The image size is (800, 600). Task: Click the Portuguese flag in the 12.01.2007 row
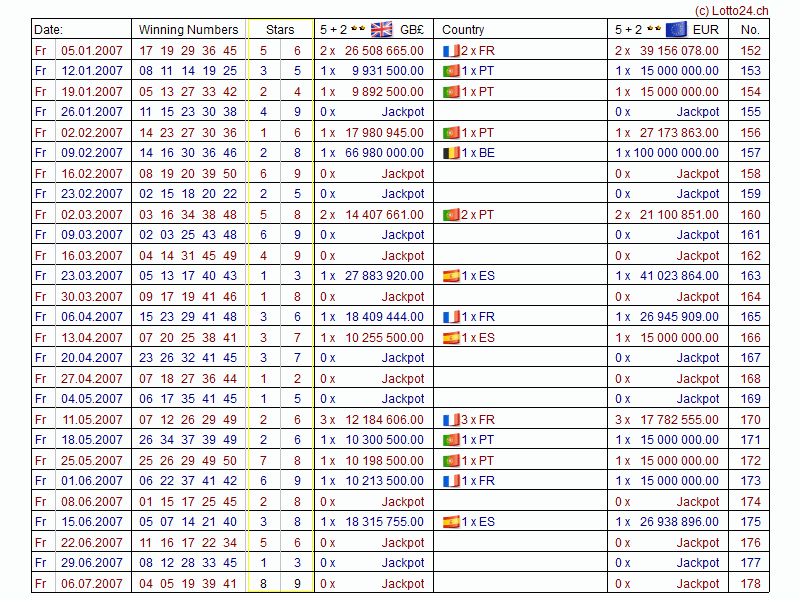450,71
